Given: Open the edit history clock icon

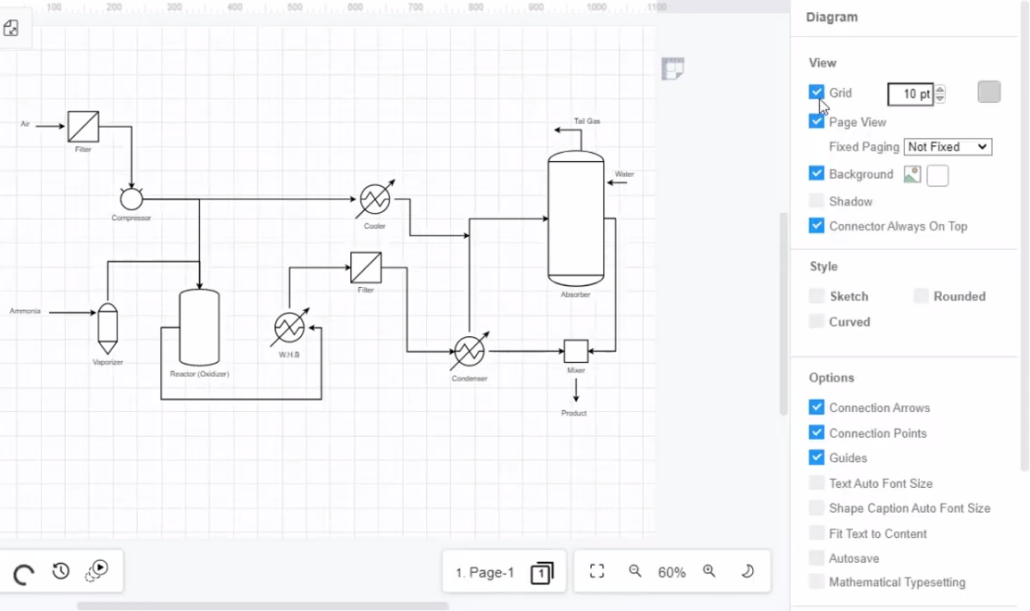Looking at the screenshot, I should click(60, 571).
